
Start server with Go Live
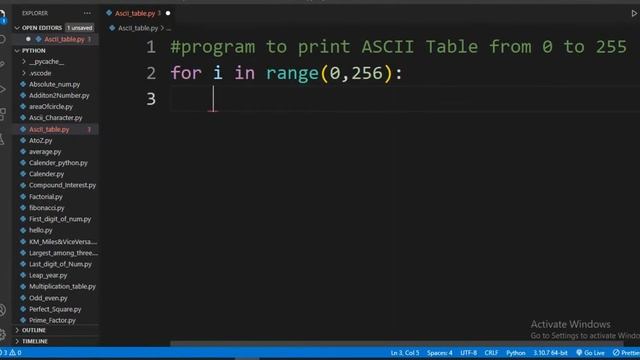pyautogui.click(x=590, y=353)
